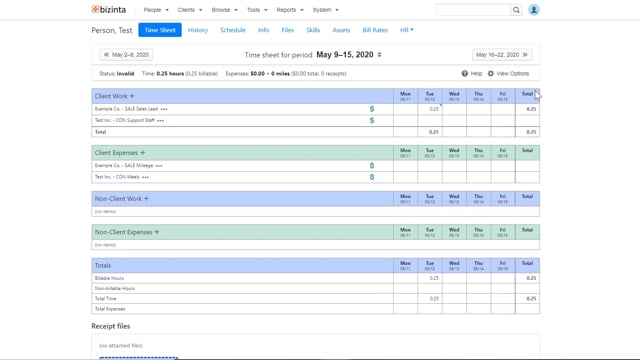
Task: Add a row with Non-Client Expenses plus icon
Action: click(x=157, y=232)
